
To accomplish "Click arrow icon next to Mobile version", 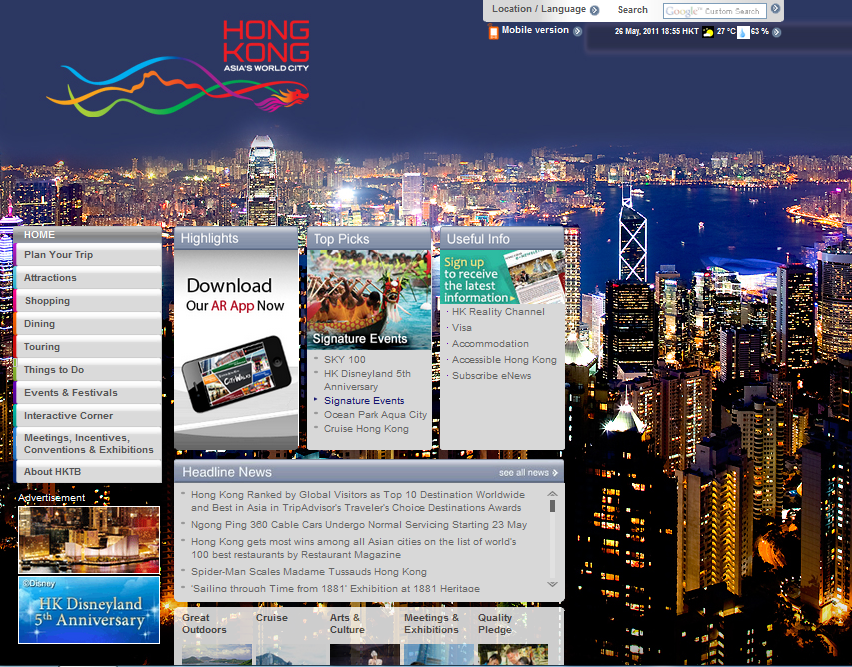I will [x=578, y=32].
